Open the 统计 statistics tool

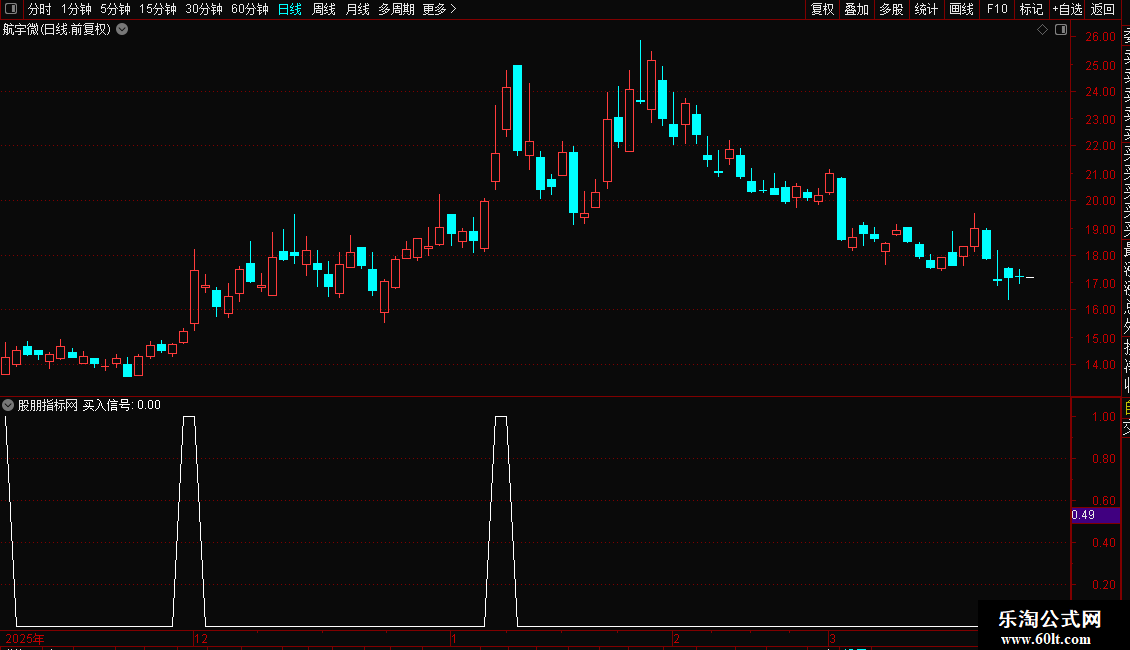pos(926,9)
